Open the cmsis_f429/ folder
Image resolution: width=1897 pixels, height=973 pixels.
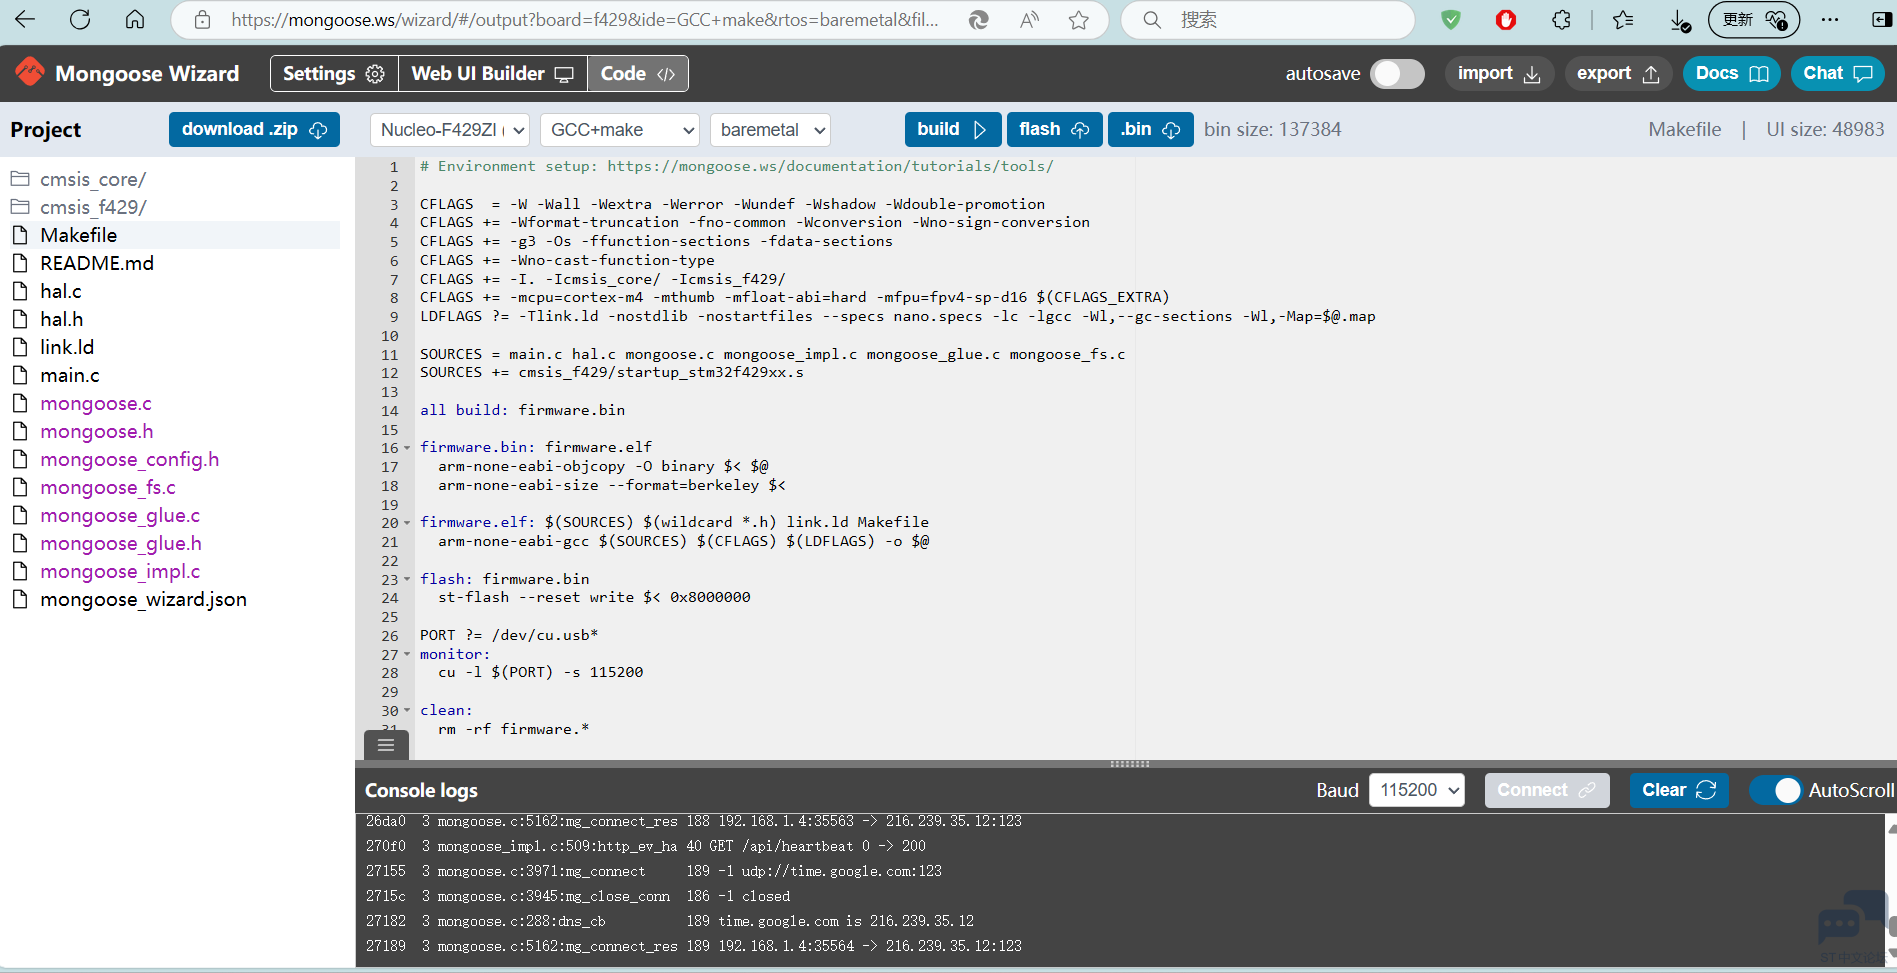coord(93,207)
